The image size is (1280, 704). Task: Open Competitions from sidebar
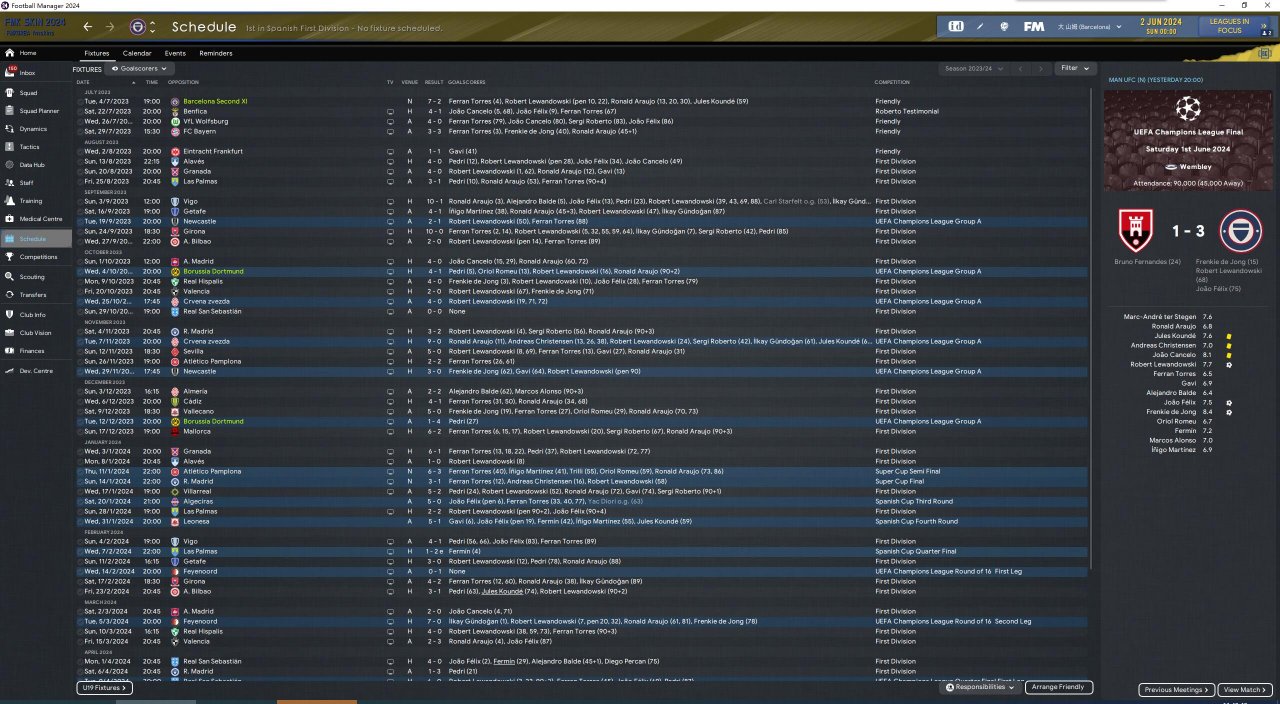pos(38,257)
